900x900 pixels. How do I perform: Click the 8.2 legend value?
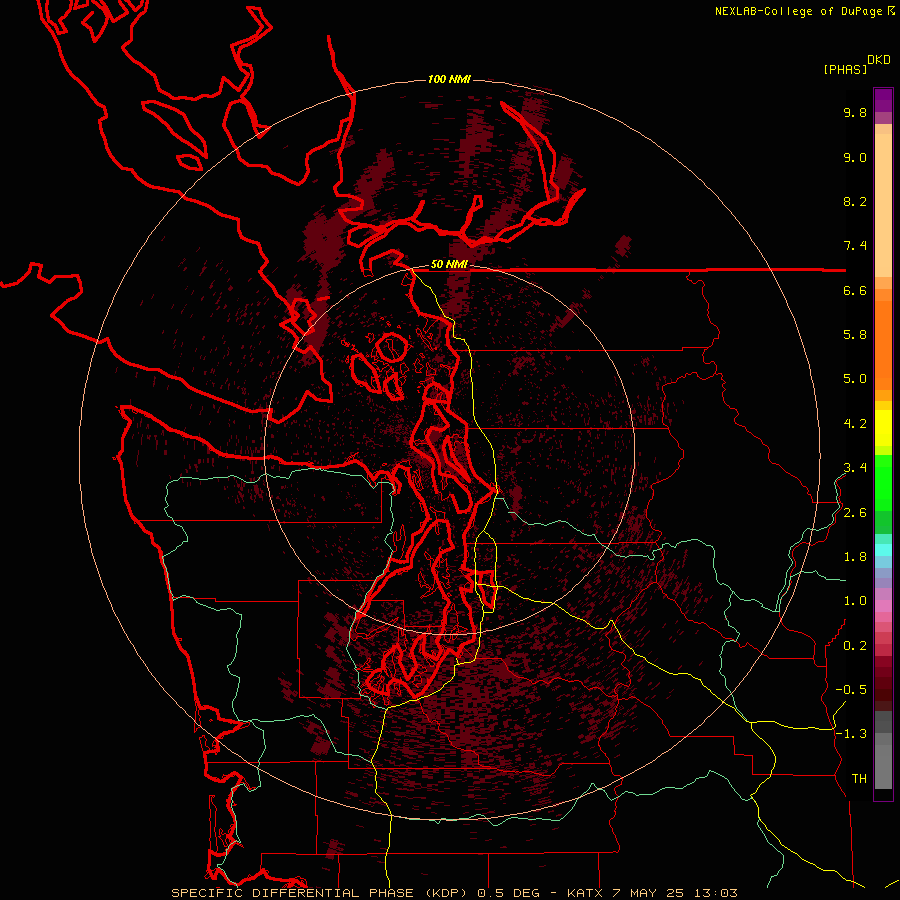click(855, 201)
